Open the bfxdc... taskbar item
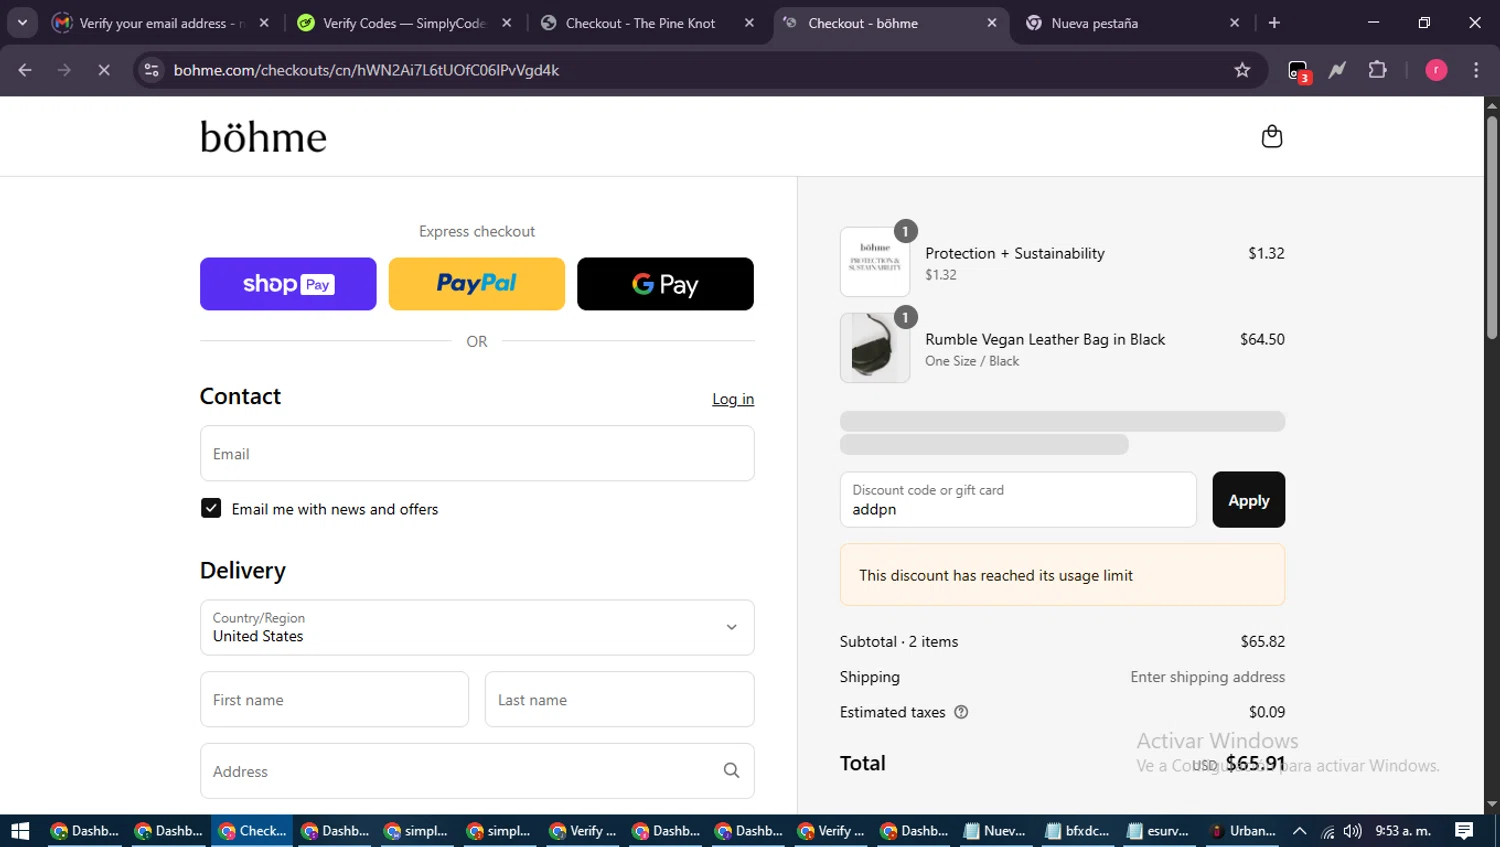Screen dimensions: 1500x847 pyautogui.click(x=1077, y=831)
